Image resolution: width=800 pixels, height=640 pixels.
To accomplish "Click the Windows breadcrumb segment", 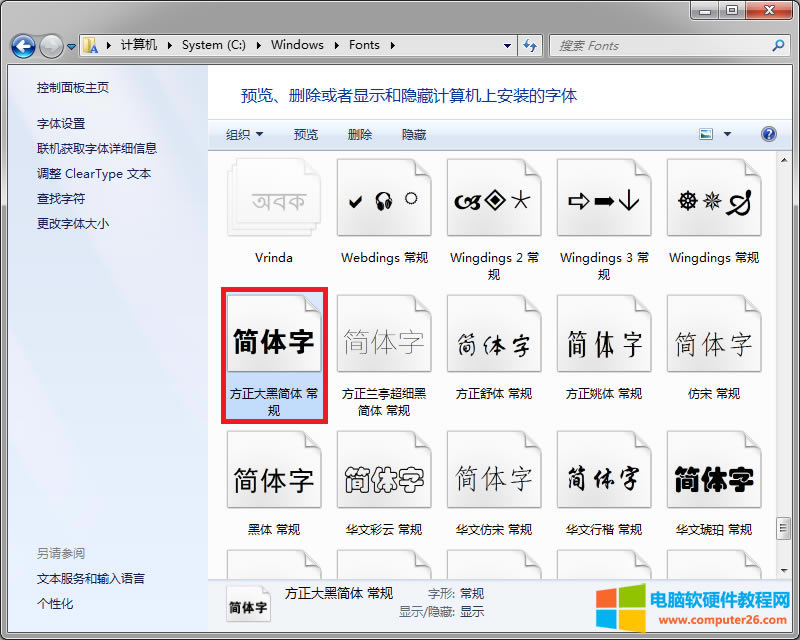I will 297,45.
